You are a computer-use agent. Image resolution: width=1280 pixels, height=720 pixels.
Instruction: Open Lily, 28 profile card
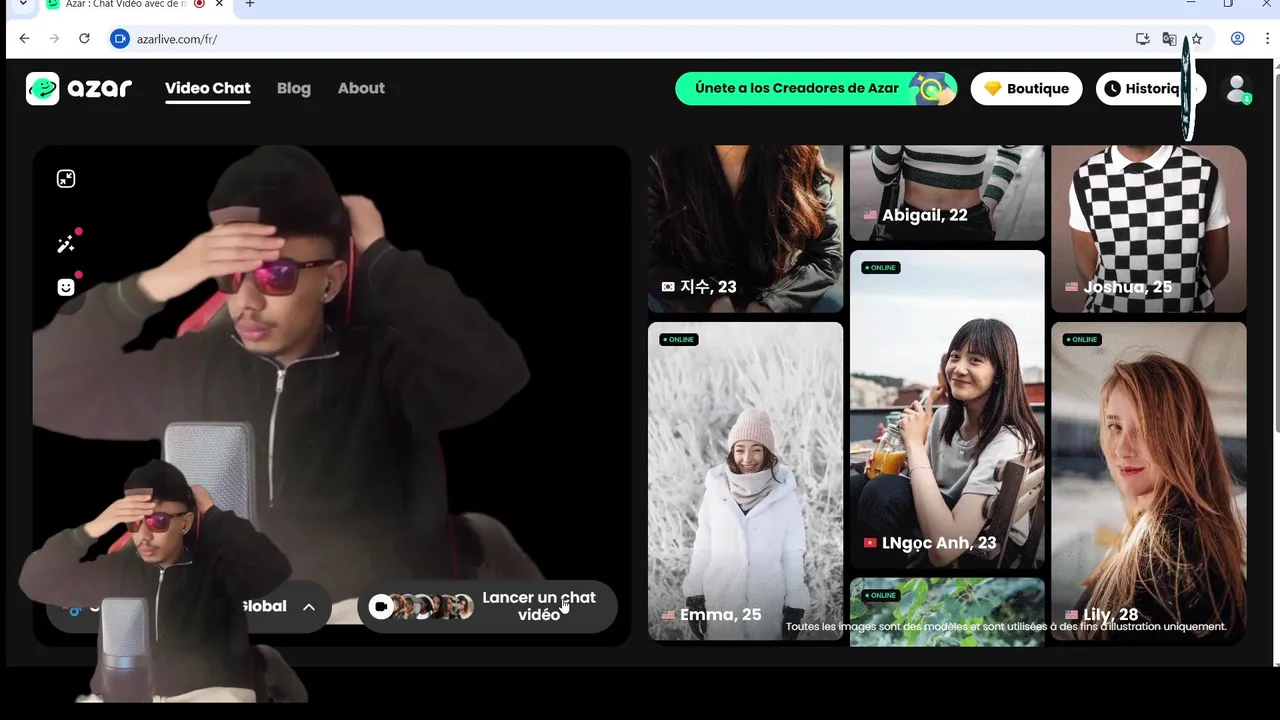[1149, 481]
